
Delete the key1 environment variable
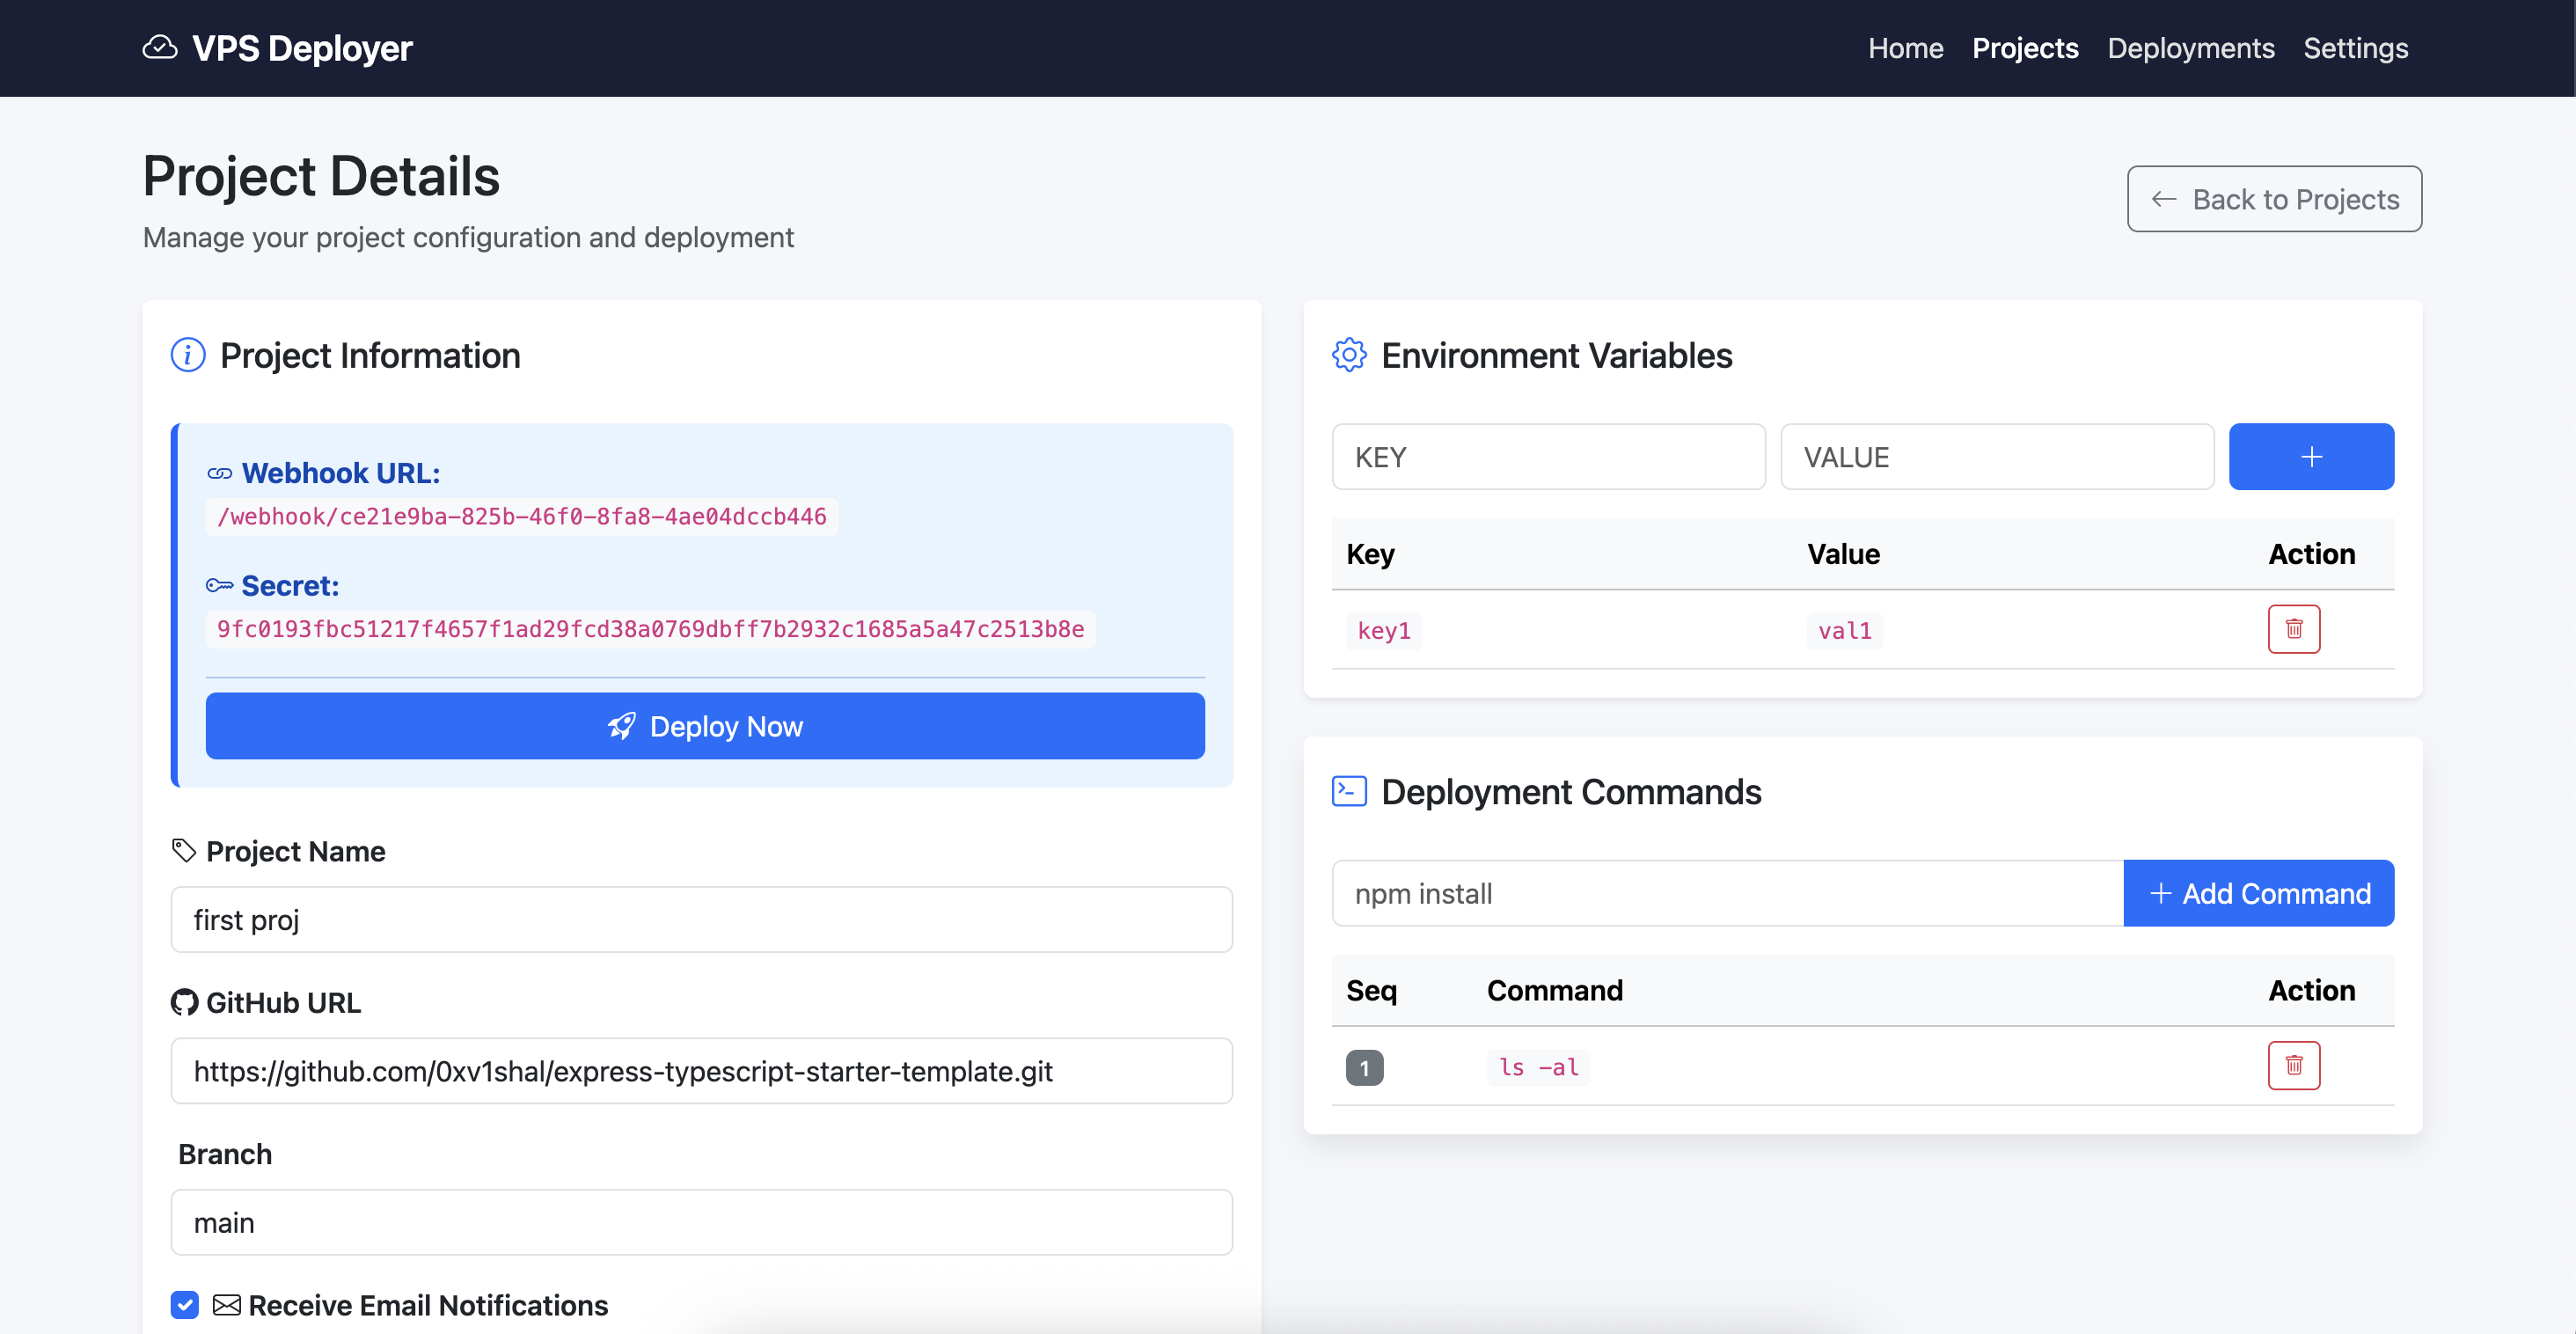pos(2294,629)
